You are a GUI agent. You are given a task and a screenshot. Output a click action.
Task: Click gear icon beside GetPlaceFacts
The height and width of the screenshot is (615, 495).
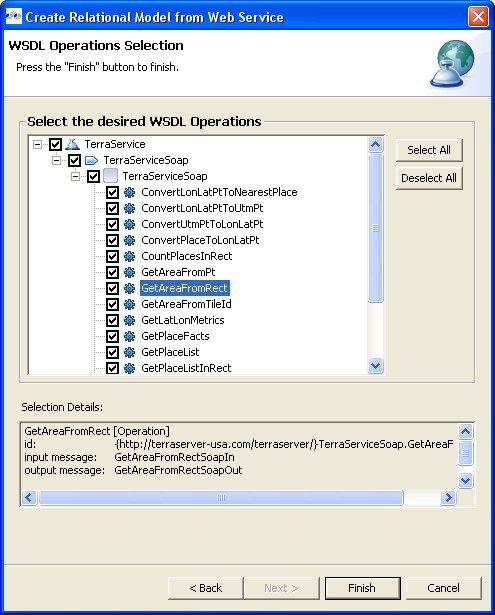click(129, 336)
